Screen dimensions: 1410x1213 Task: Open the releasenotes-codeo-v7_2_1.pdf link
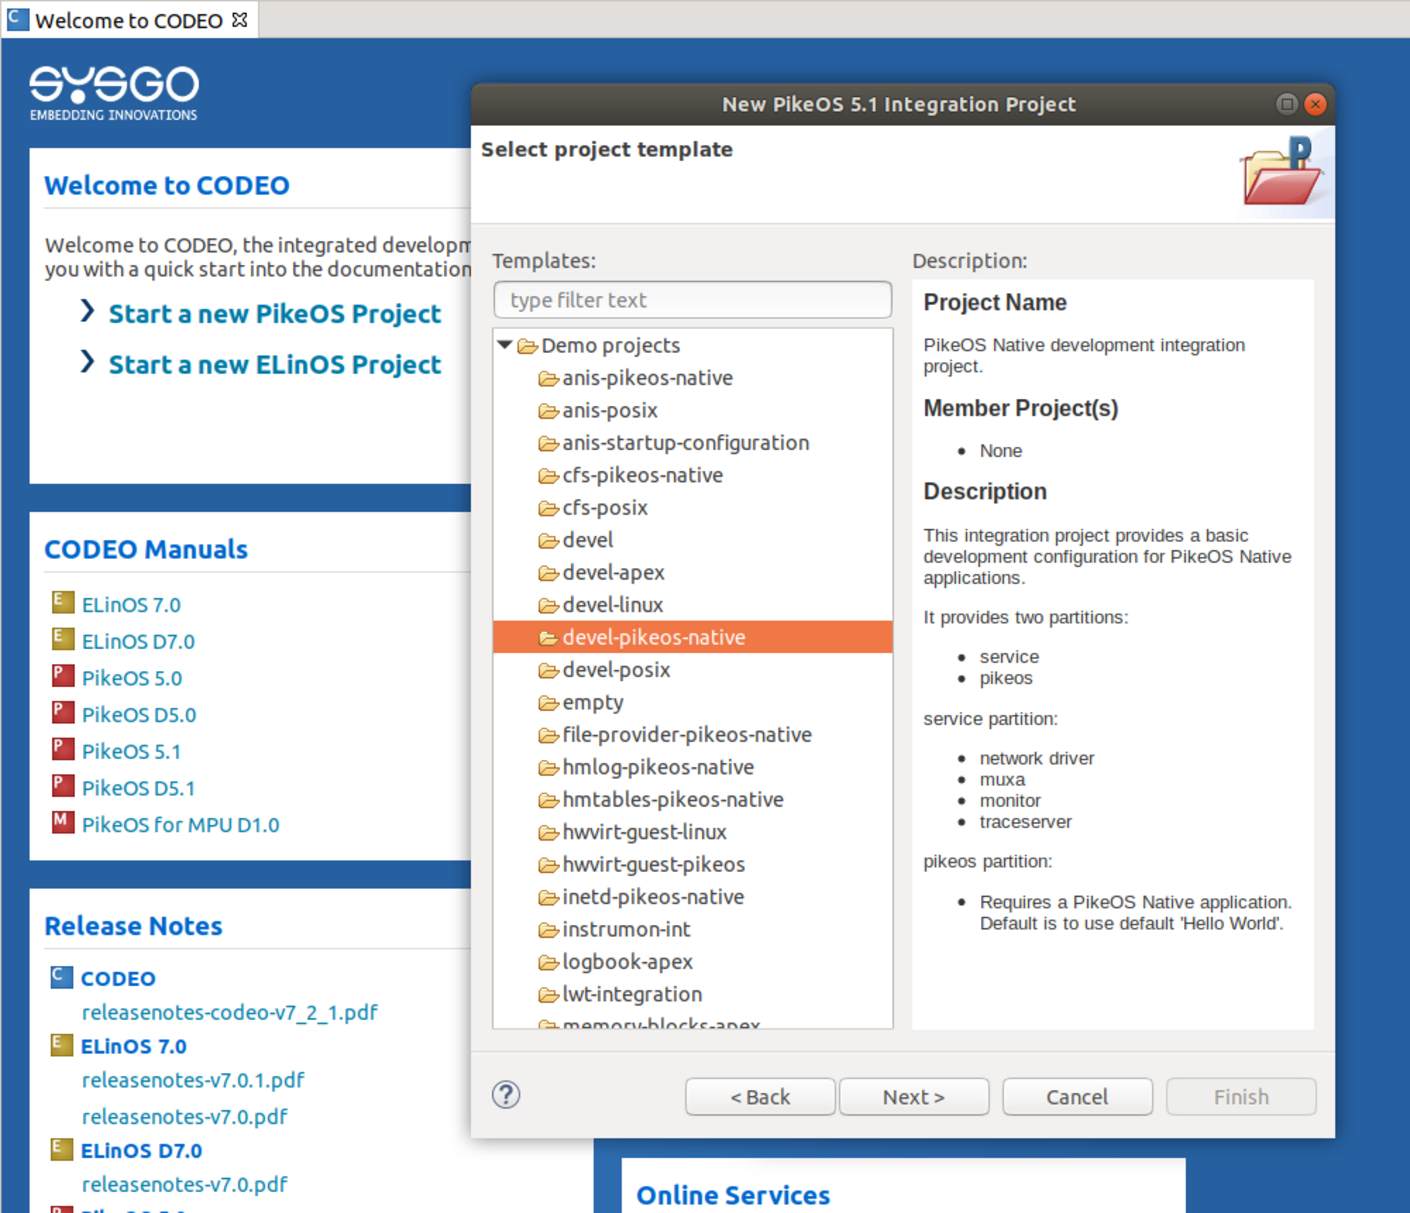point(229,1012)
